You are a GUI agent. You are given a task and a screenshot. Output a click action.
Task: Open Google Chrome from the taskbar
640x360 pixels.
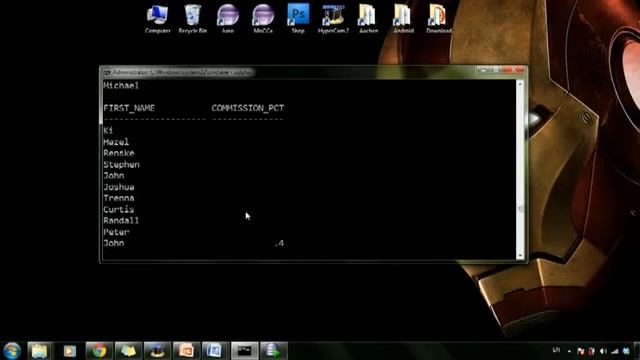(x=99, y=351)
